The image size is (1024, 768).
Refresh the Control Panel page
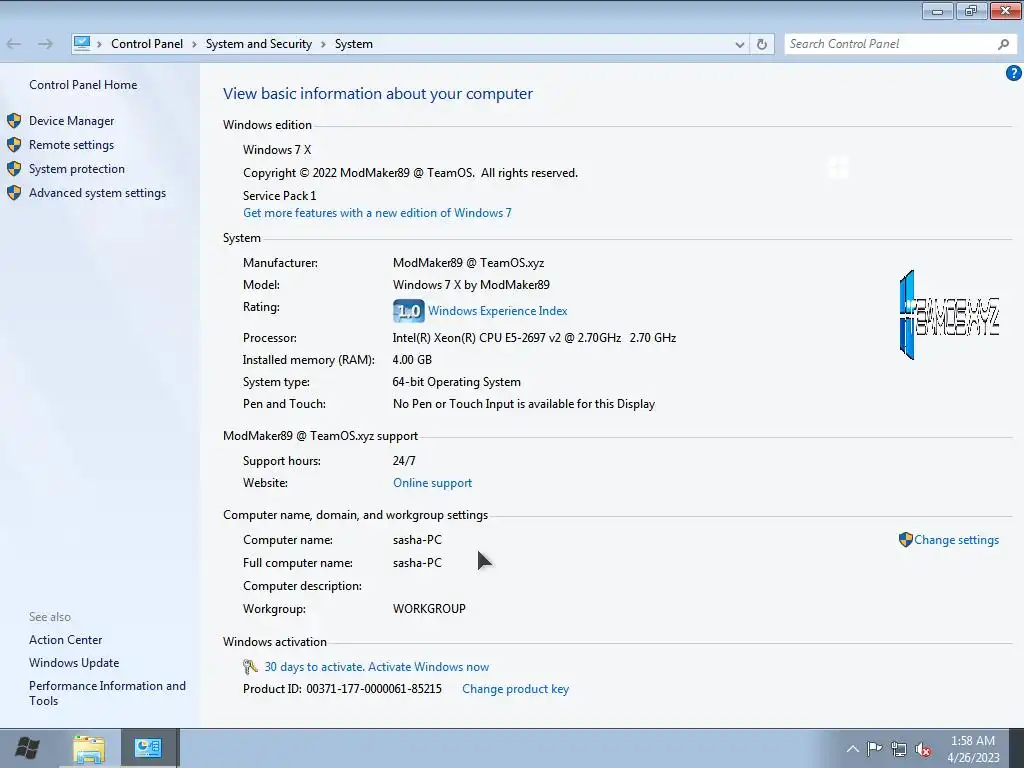[x=761, y=44]
